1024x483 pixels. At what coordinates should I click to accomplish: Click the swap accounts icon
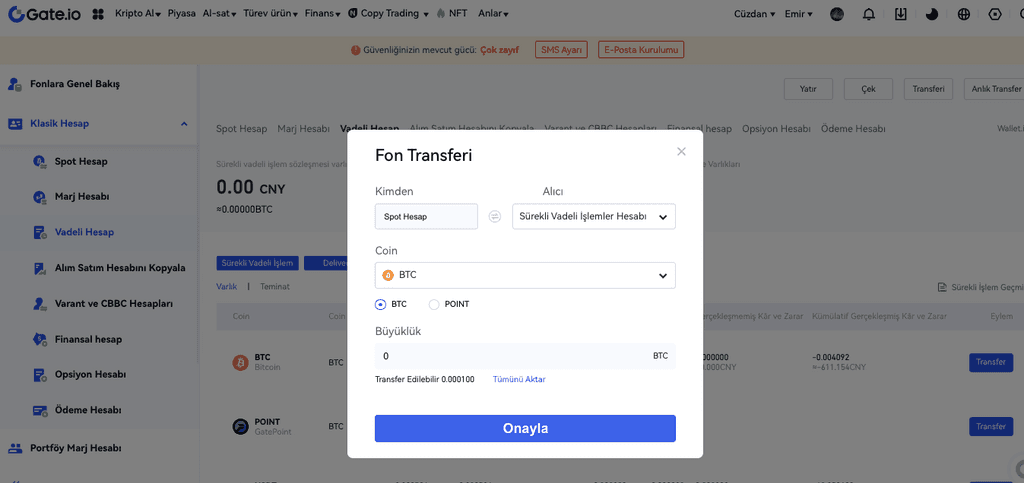coord(495,216)
